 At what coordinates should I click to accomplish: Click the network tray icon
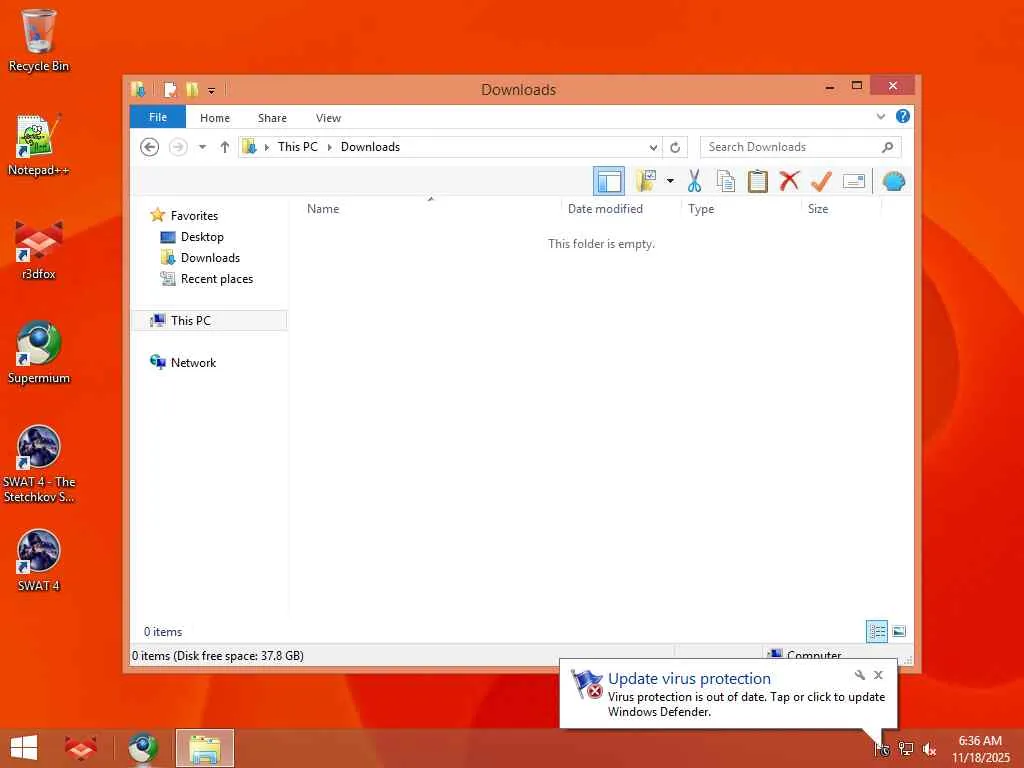tap(906, 748)
